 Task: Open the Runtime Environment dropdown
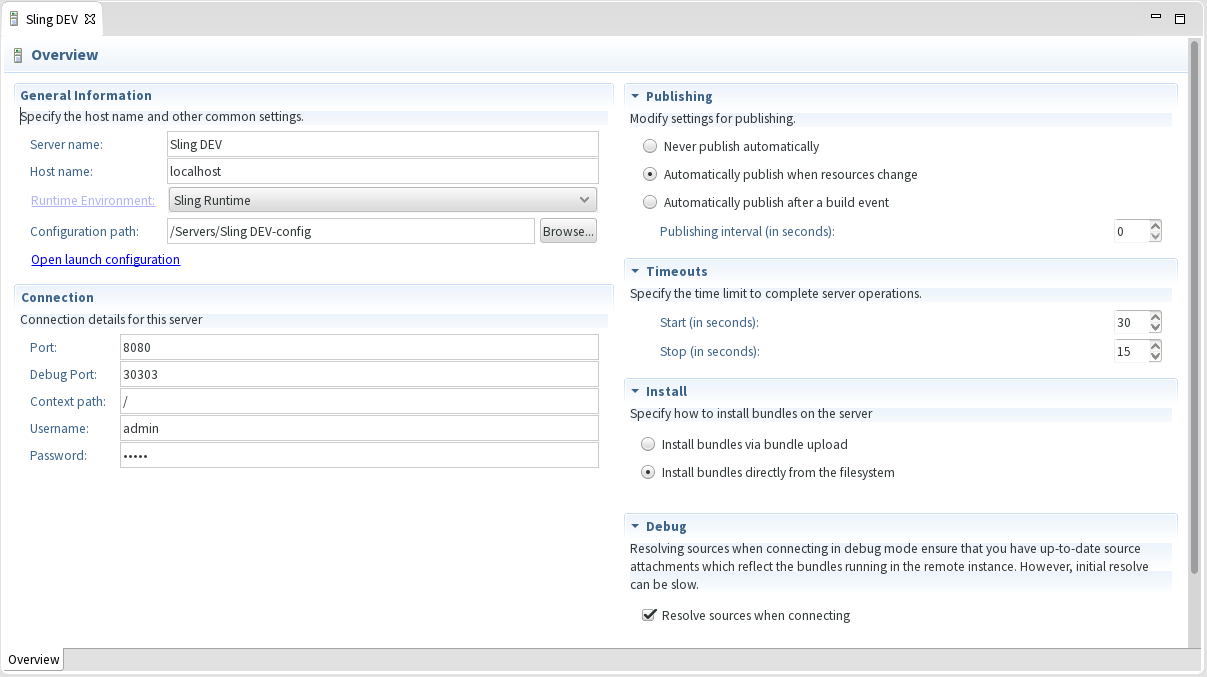click(383, 200)
